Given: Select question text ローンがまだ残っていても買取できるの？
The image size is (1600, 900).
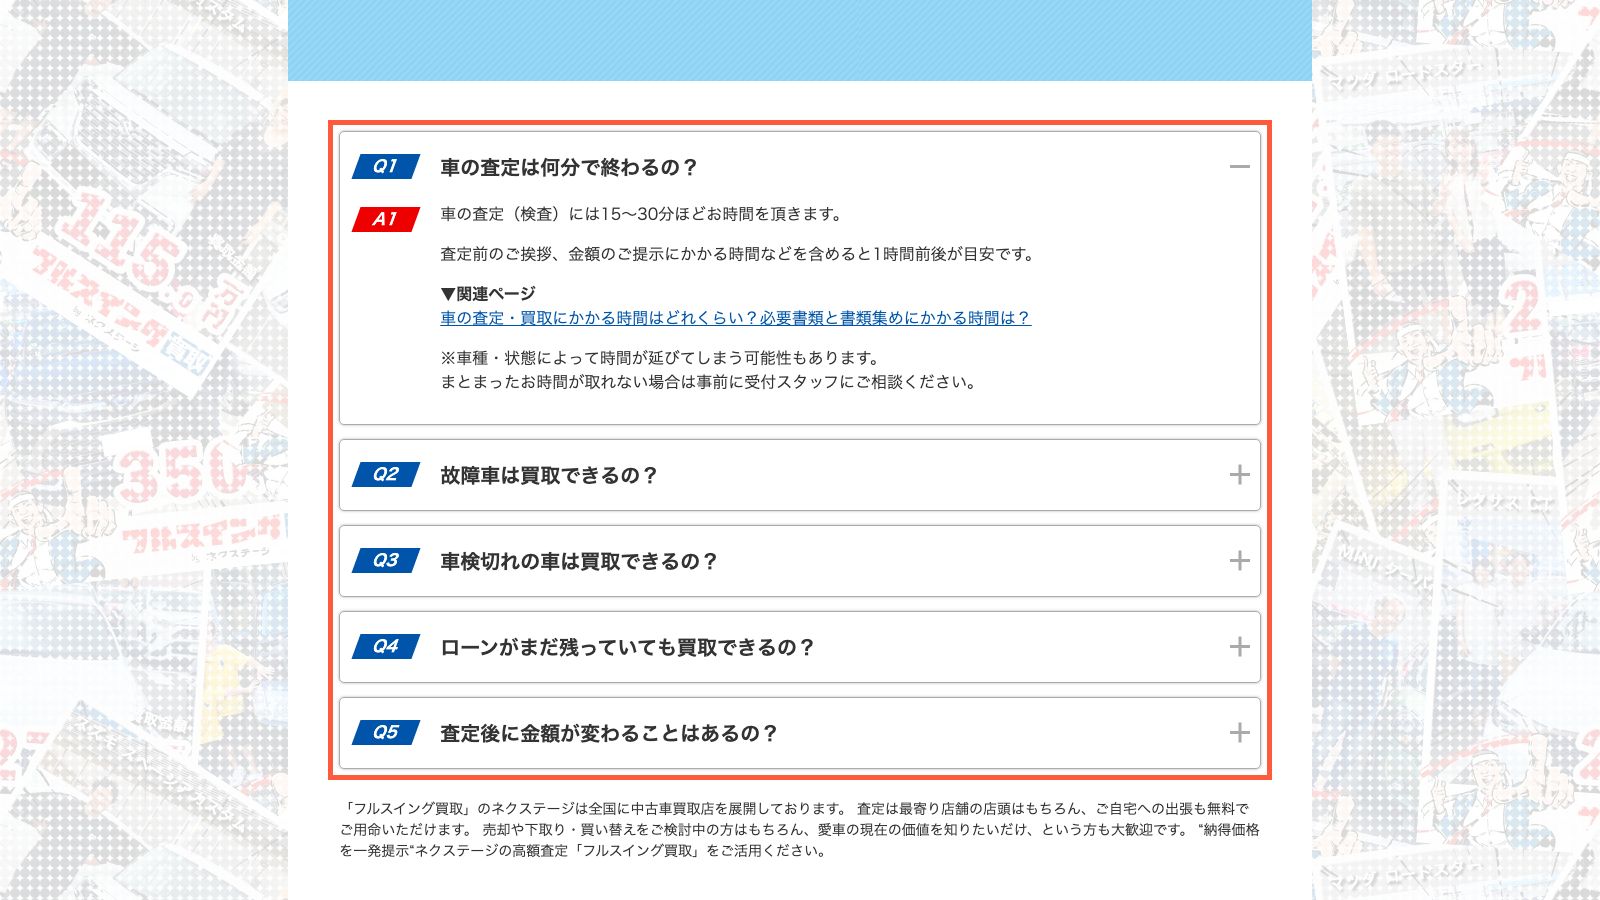Looking at the screenshot, I should coord(628,648).
